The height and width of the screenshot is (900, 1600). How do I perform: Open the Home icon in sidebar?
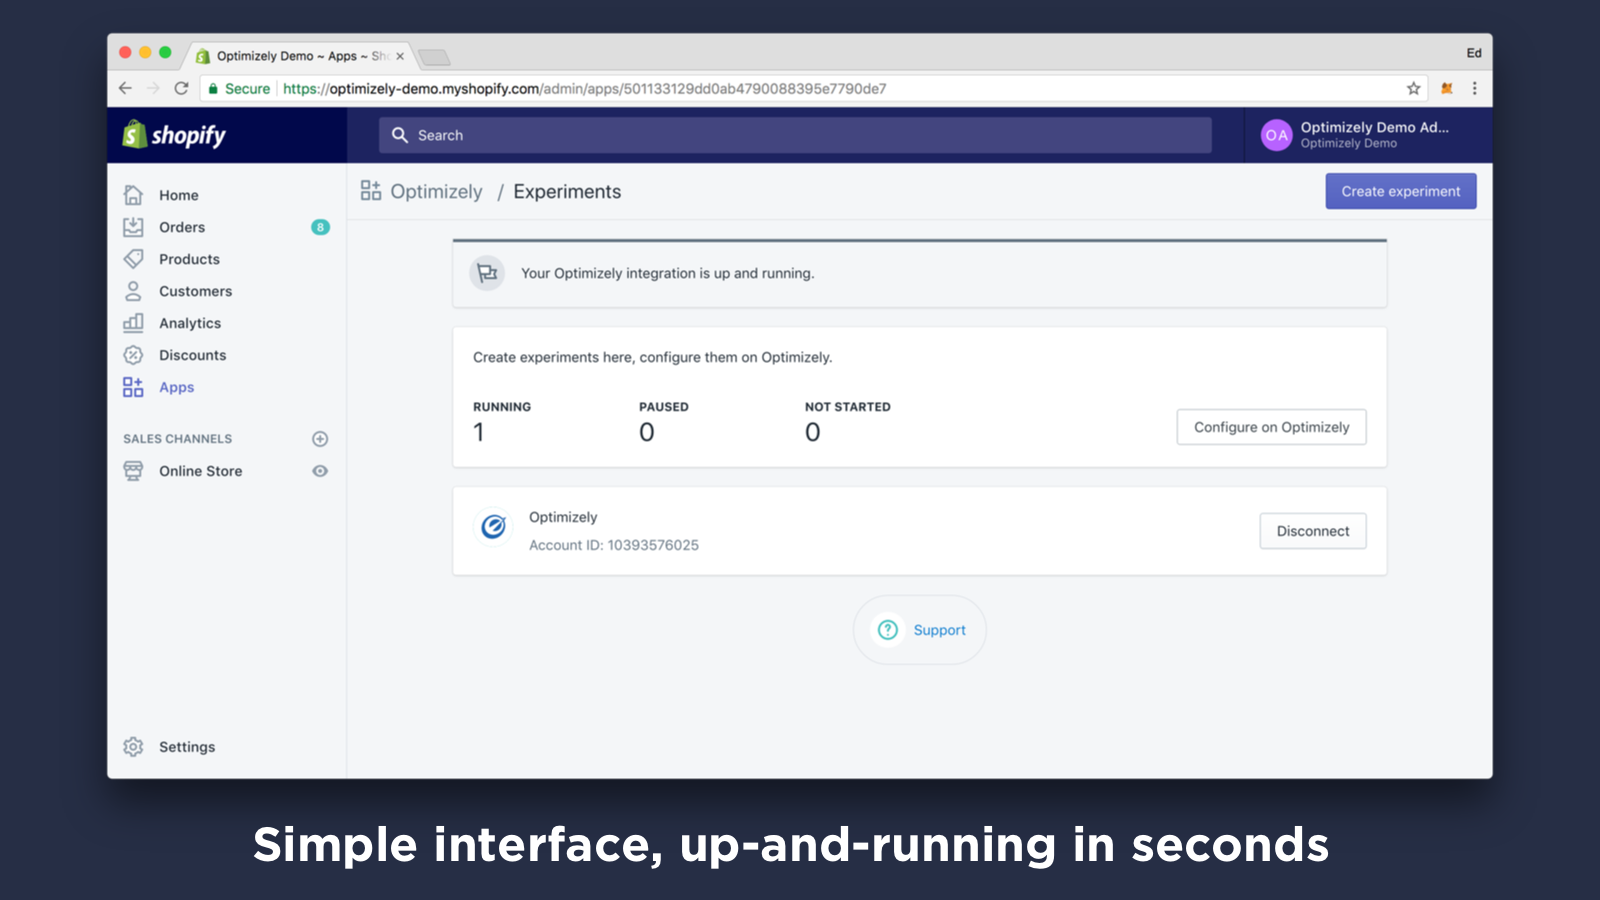pyautogui.click(x=133, y=195)
